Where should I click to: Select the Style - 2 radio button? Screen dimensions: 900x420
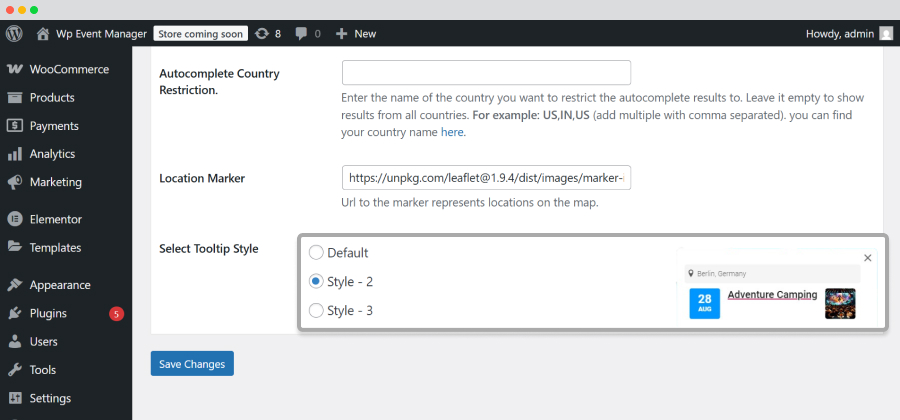[316, 282]
